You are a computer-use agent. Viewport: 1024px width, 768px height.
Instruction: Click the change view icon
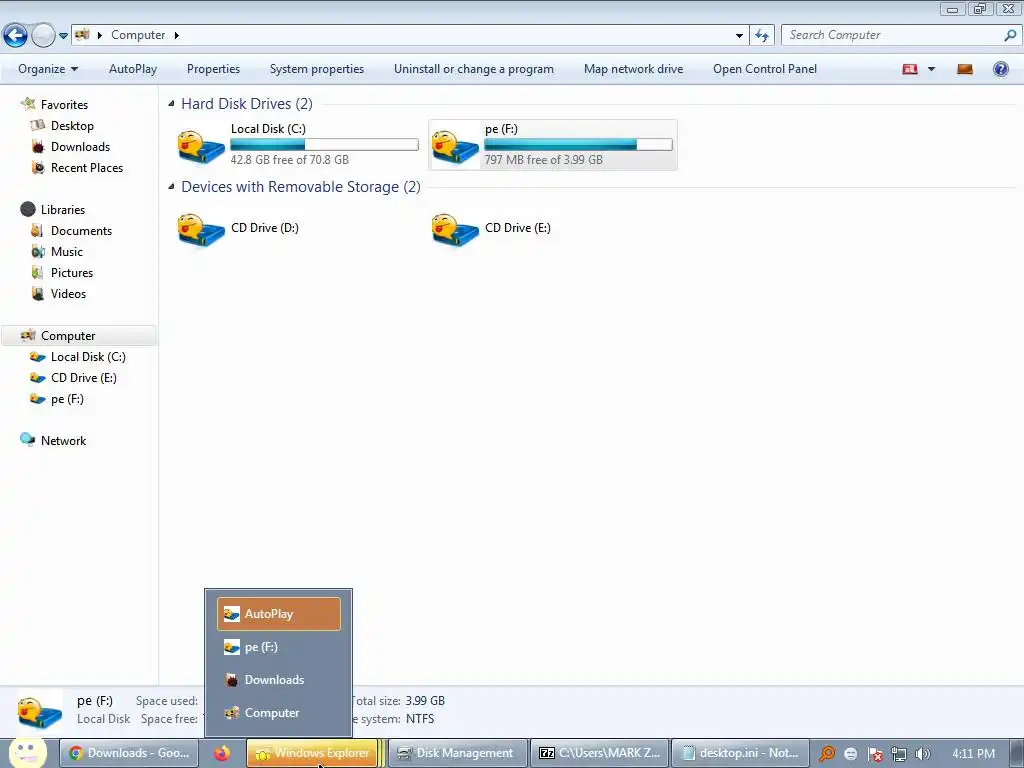[x=910, y=69]
